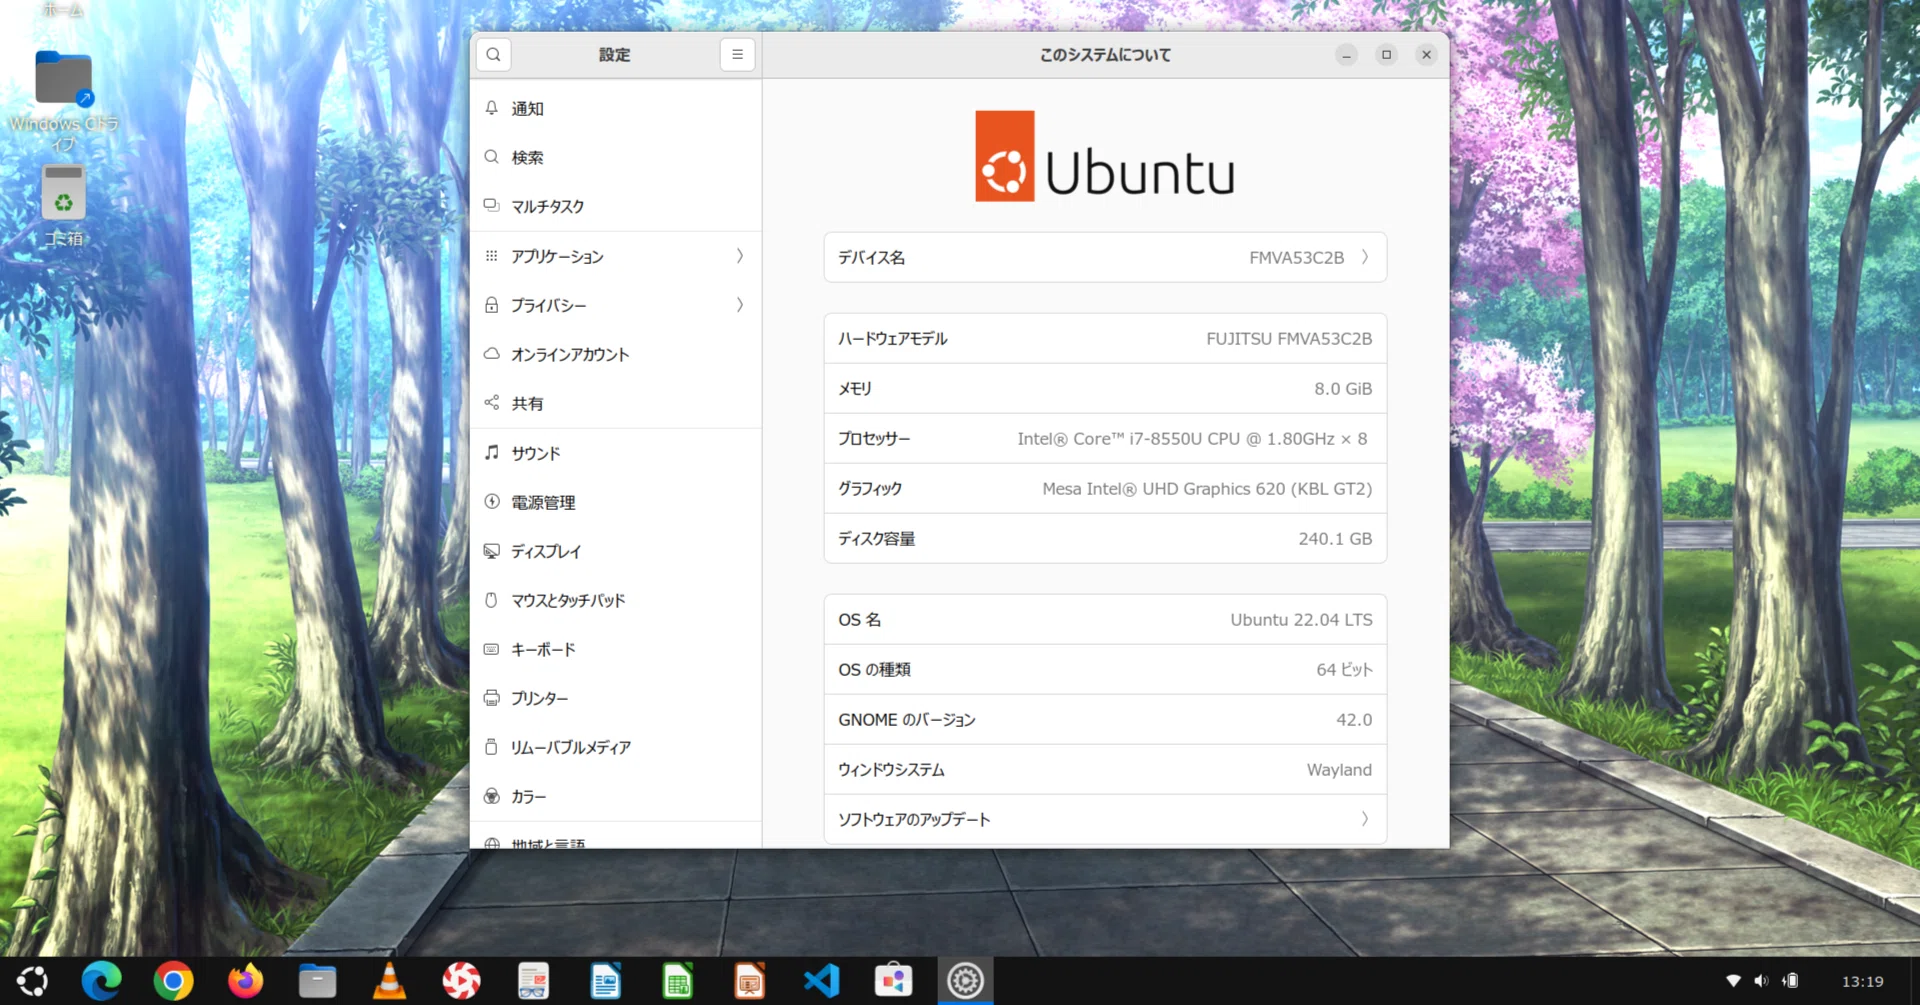The image size is (1920, 1005).
Task: Click the Ubuntu logo image
Action: click(1105, 156)
